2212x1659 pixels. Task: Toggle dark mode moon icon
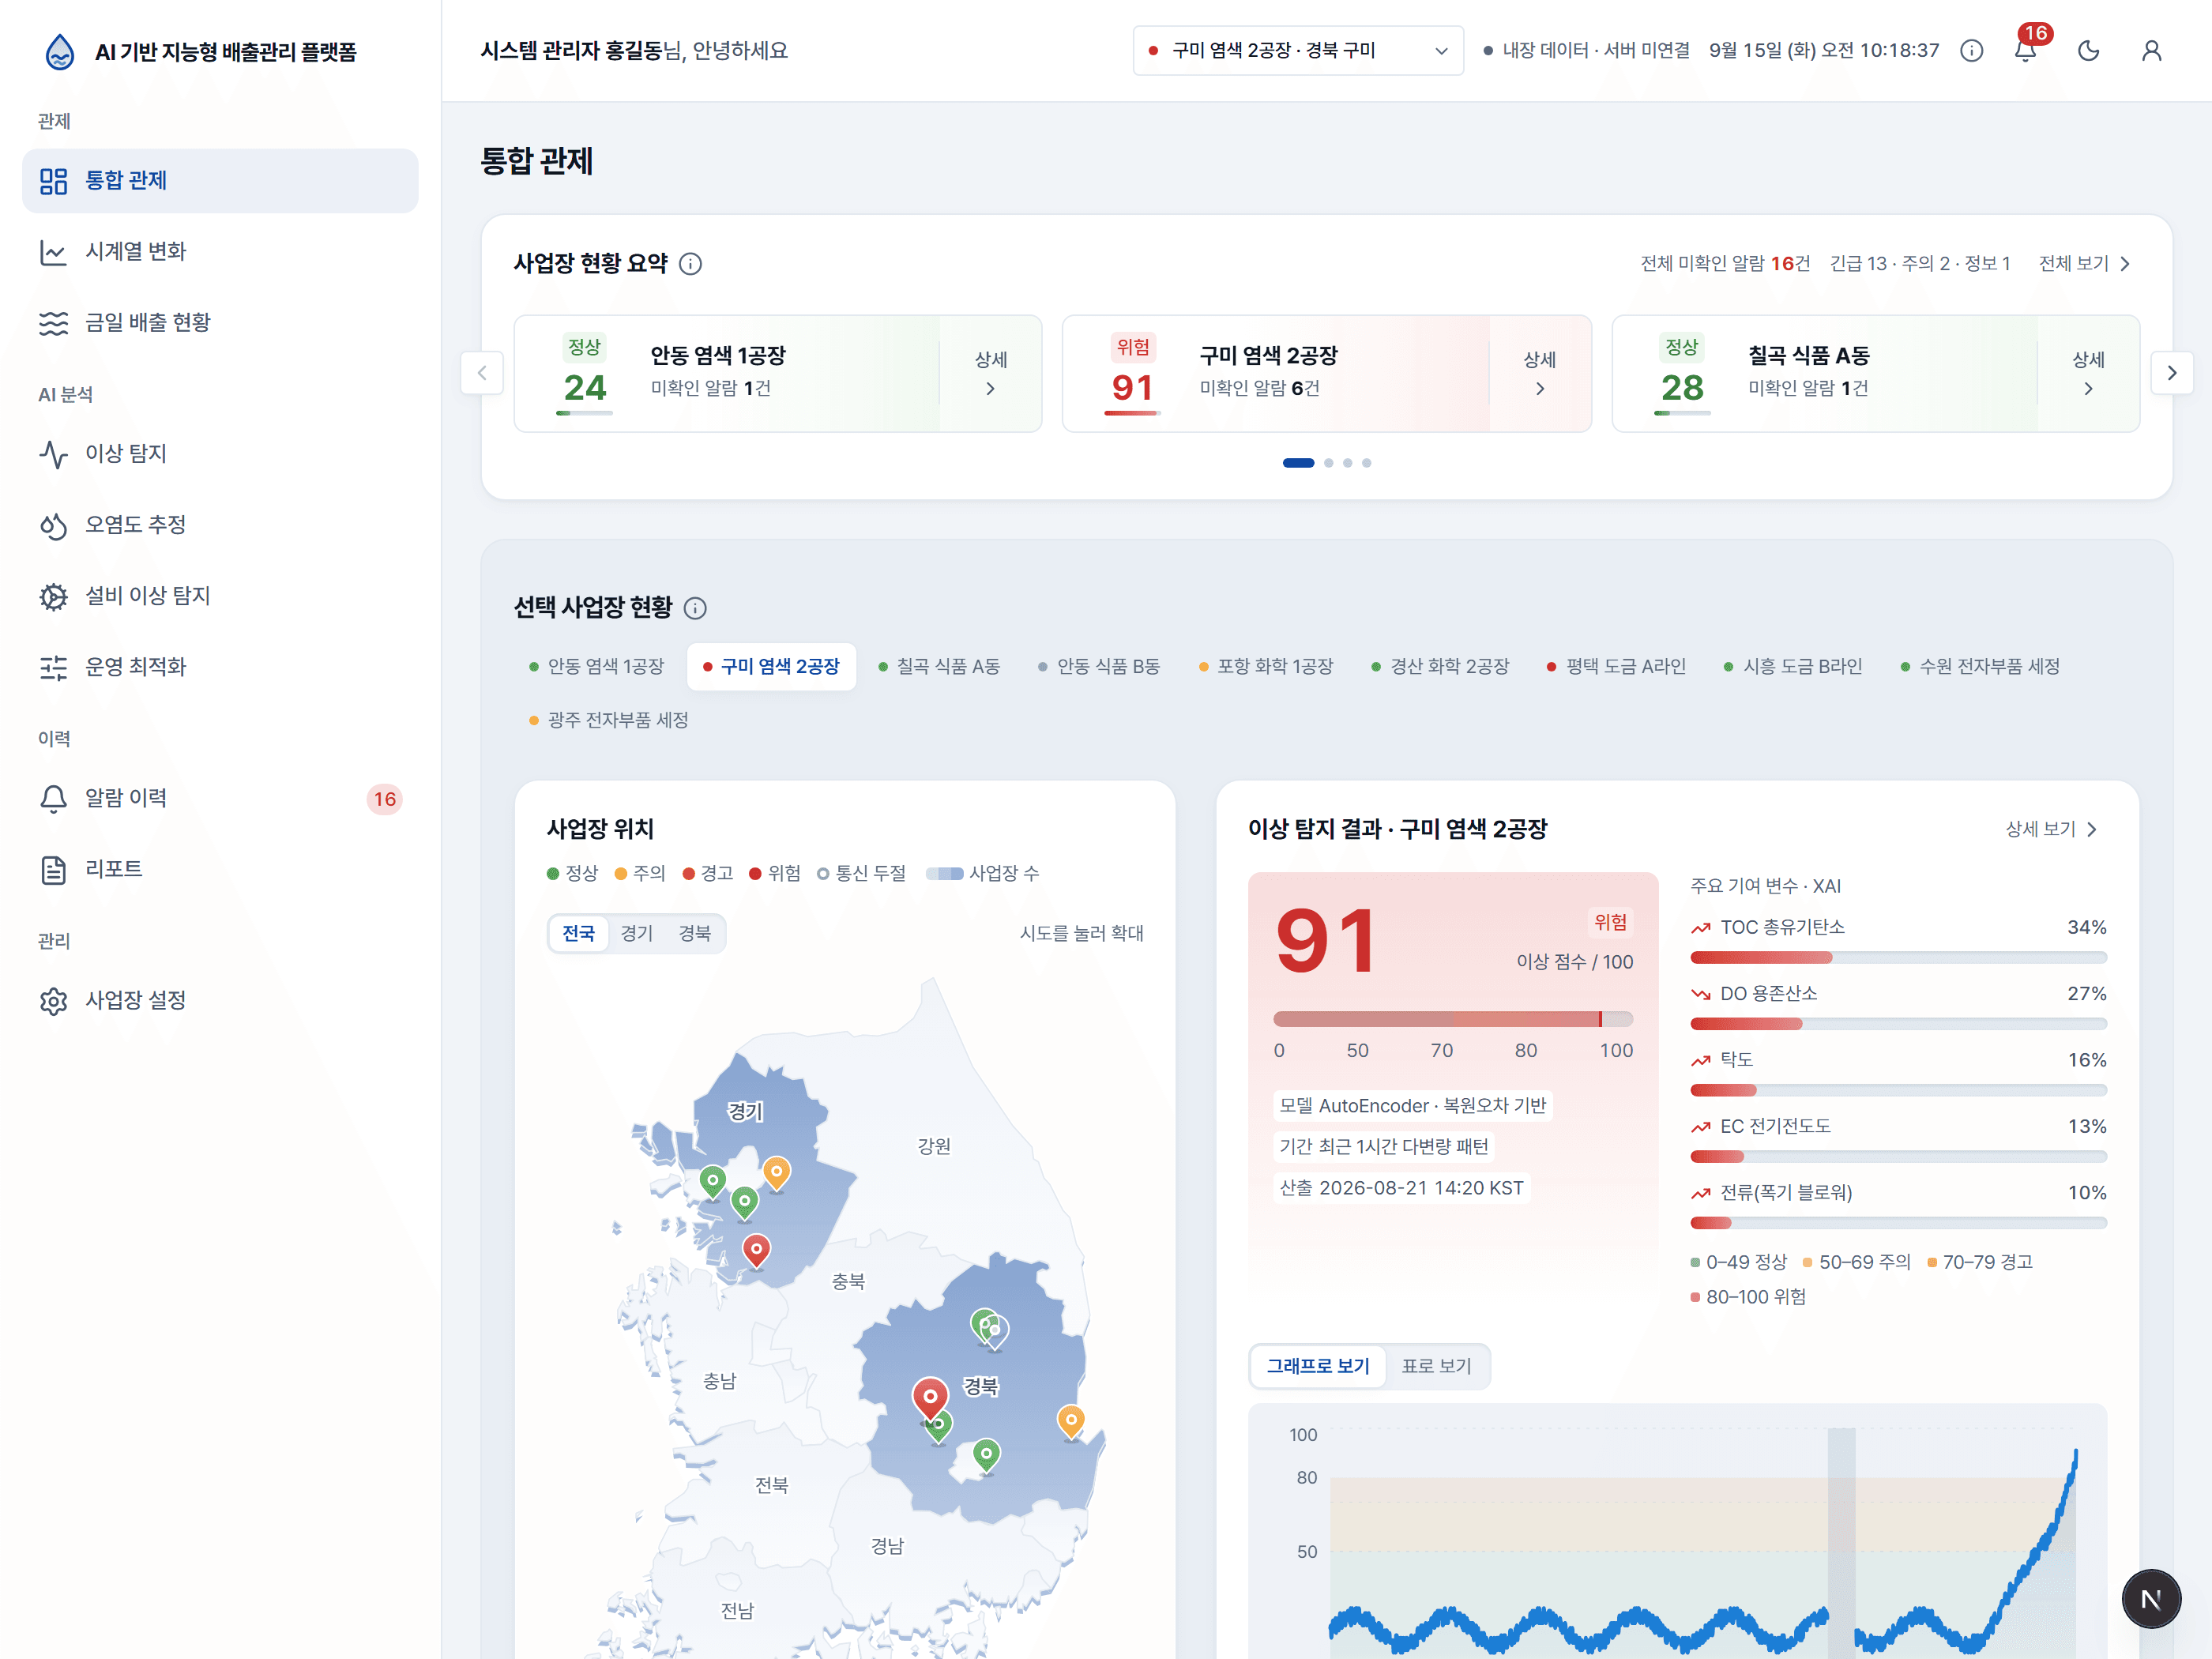tap(2088, 51)
